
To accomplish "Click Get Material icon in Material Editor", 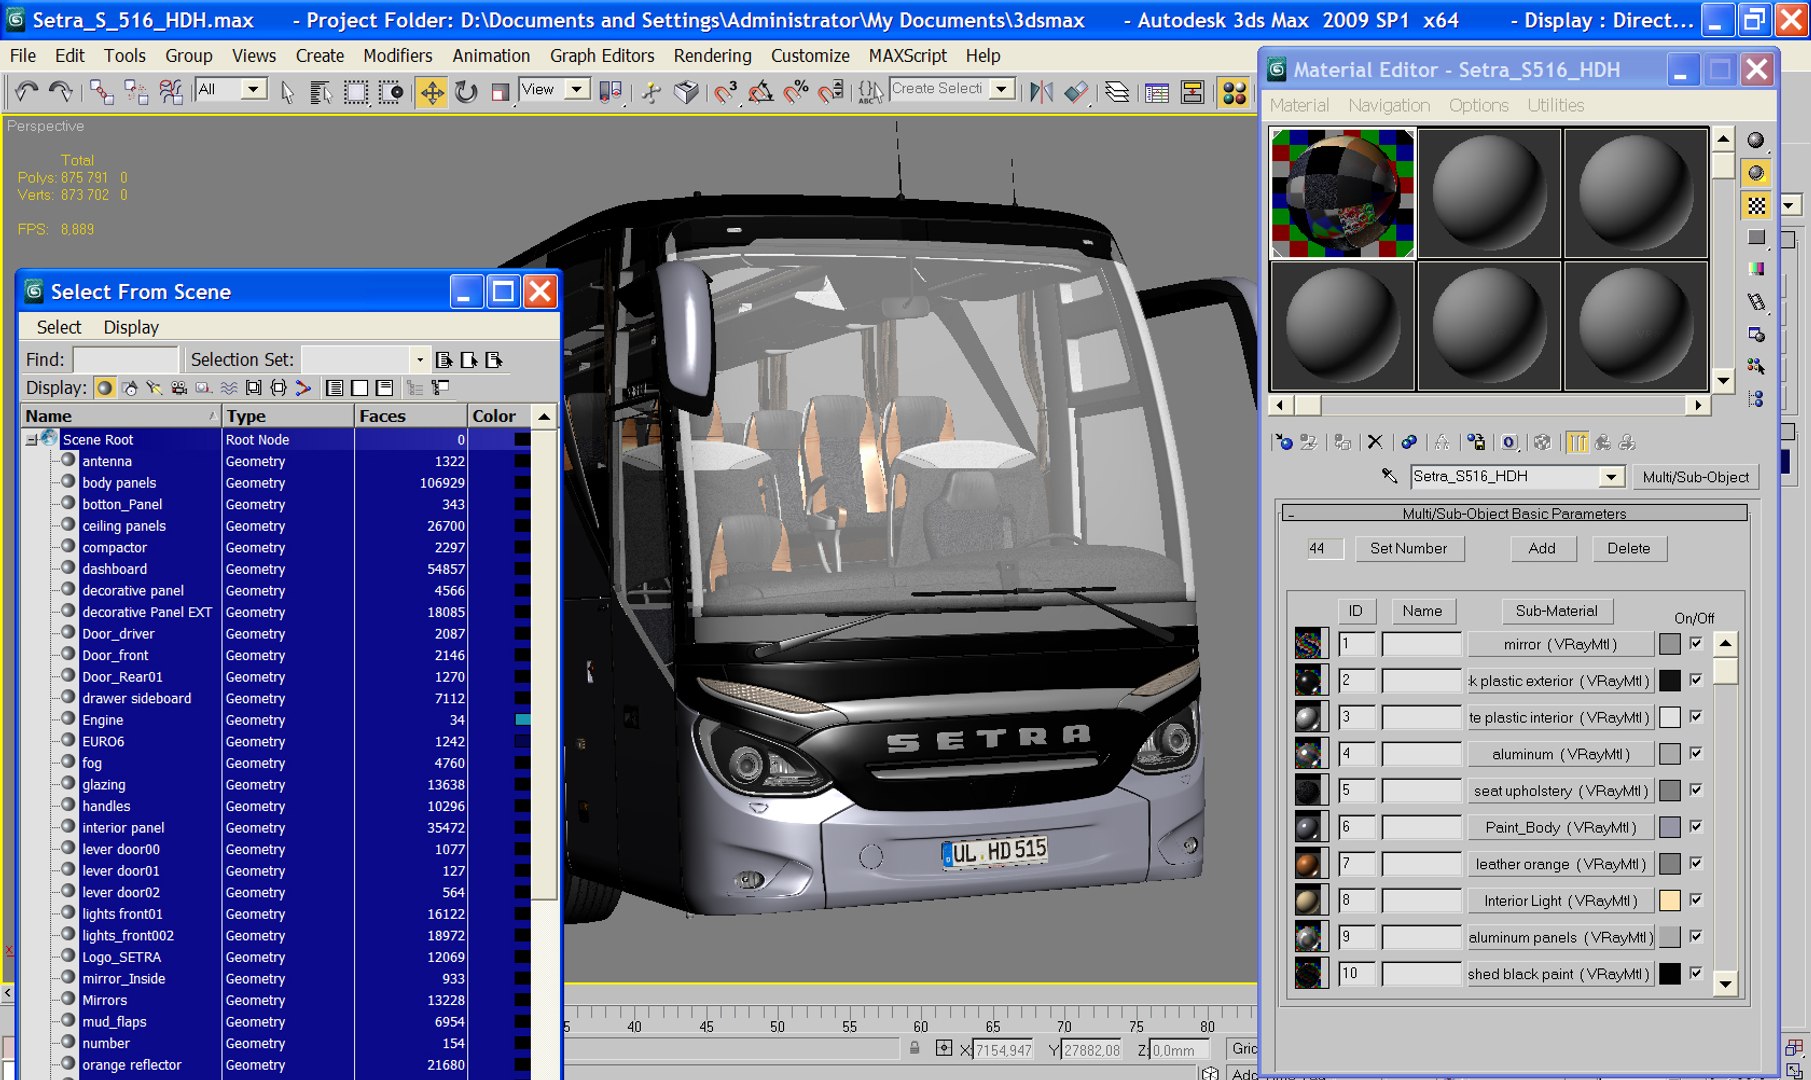I will coord(1285,442).
